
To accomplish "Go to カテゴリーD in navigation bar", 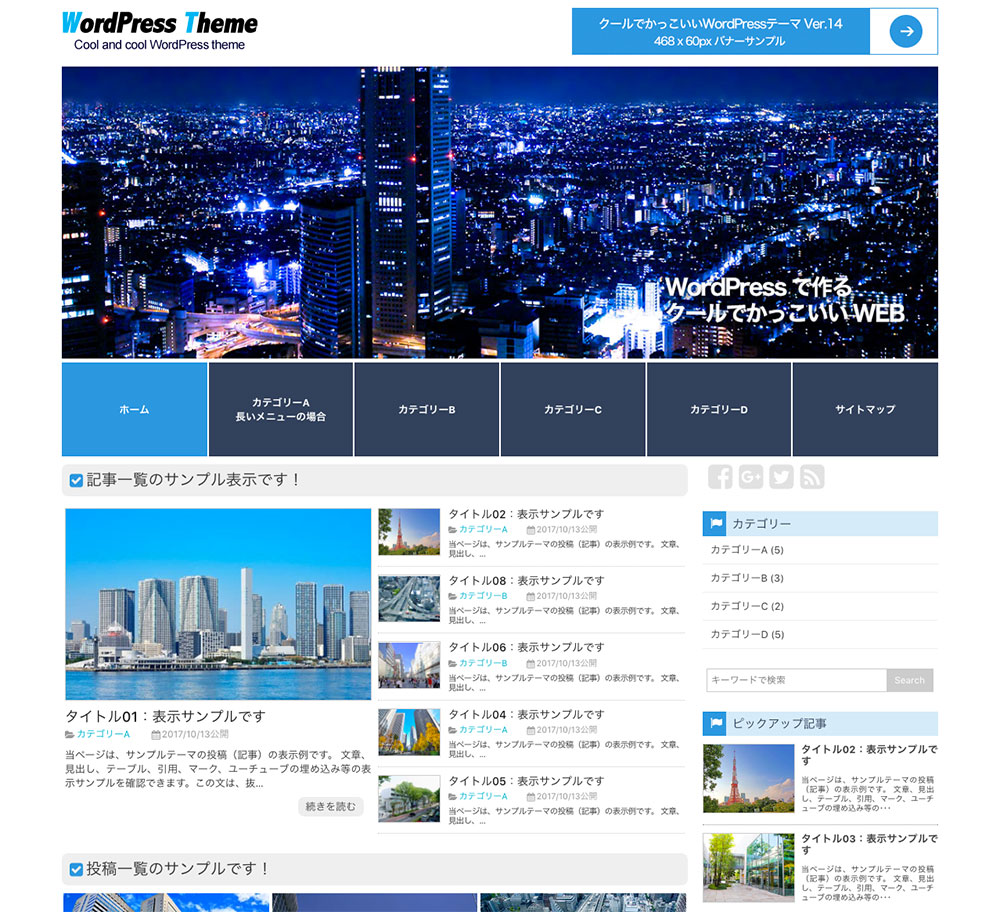I will coord(719,409).
